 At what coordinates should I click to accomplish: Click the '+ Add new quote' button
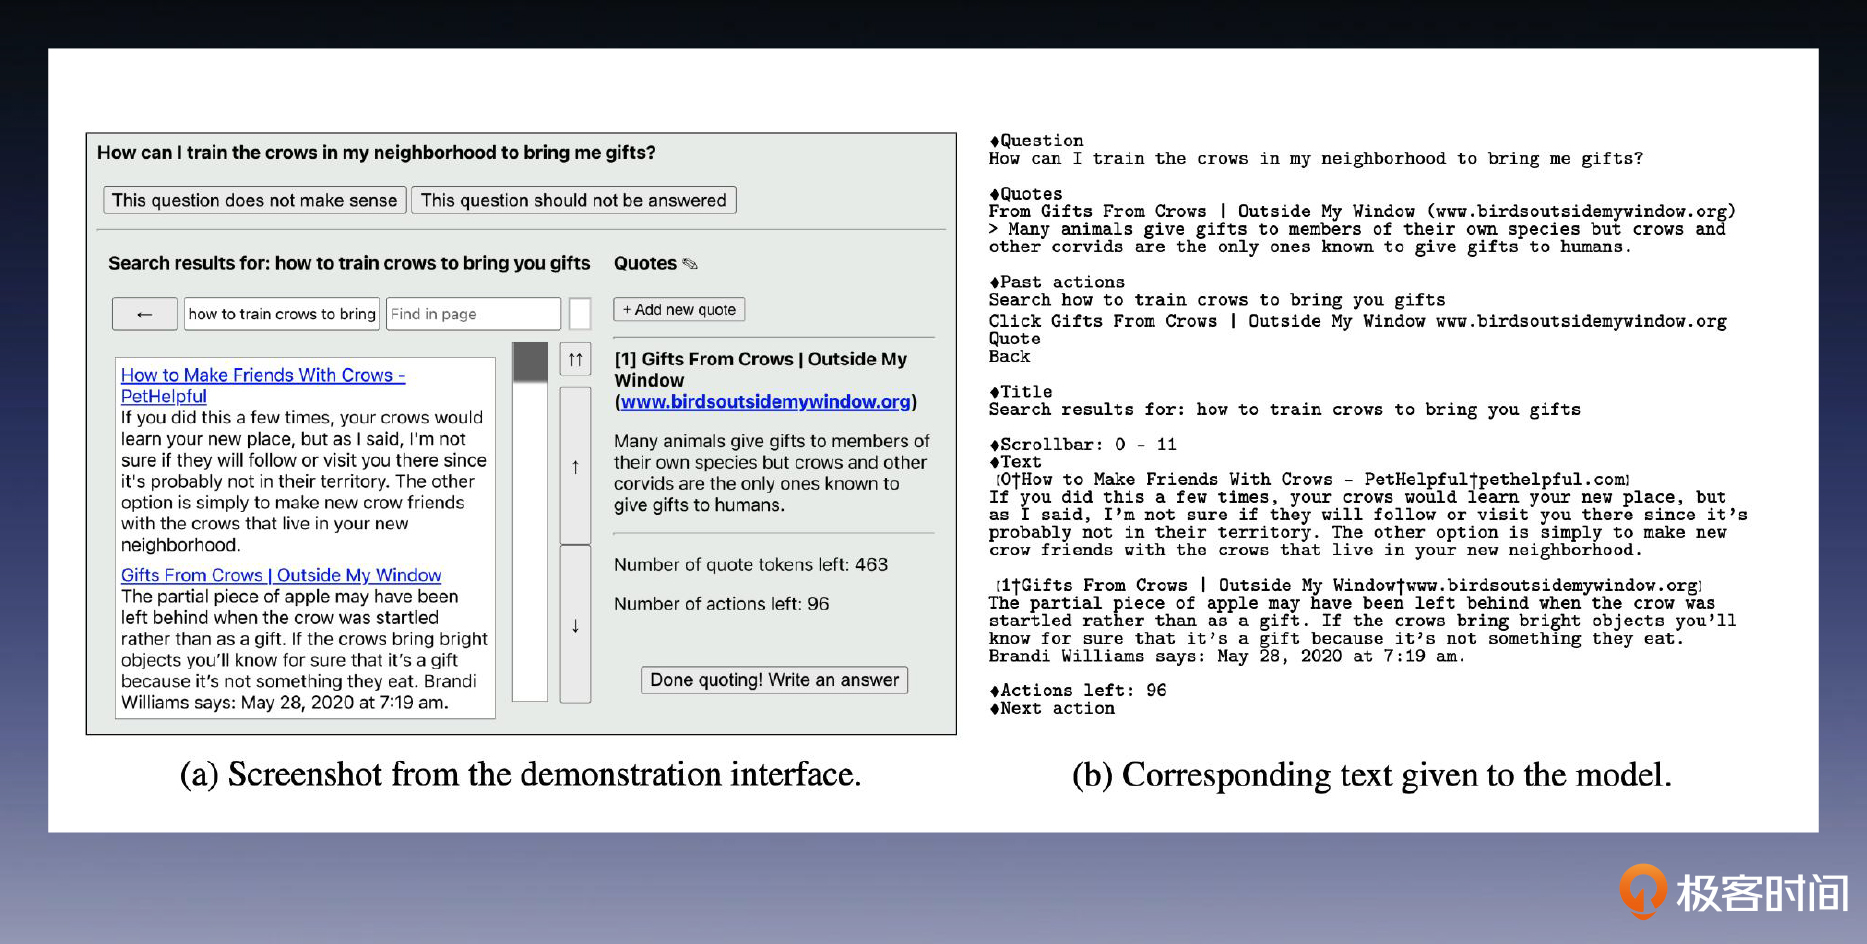click(679, 310)
